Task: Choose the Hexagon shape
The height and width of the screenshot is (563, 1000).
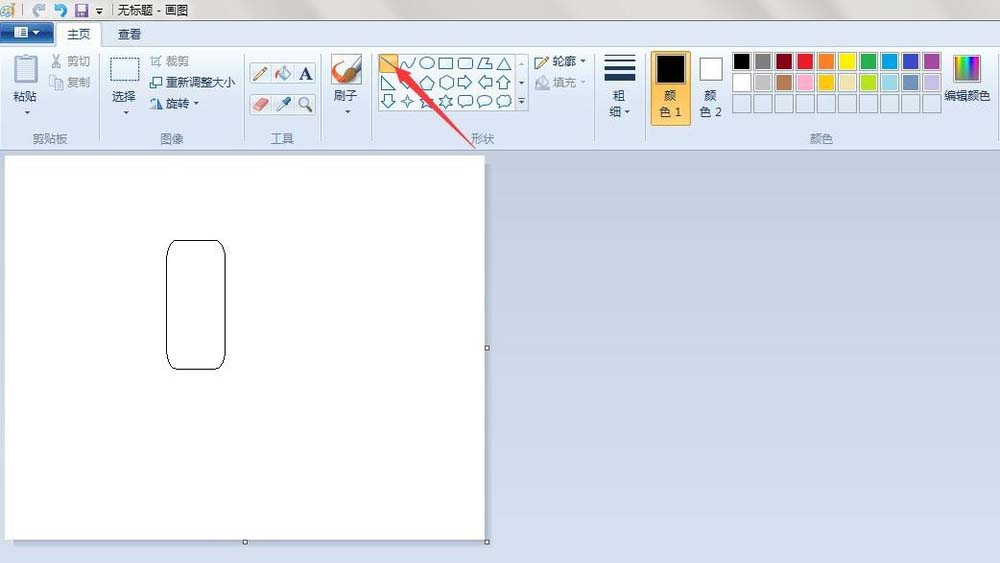Action: click(x=446, y=82)
